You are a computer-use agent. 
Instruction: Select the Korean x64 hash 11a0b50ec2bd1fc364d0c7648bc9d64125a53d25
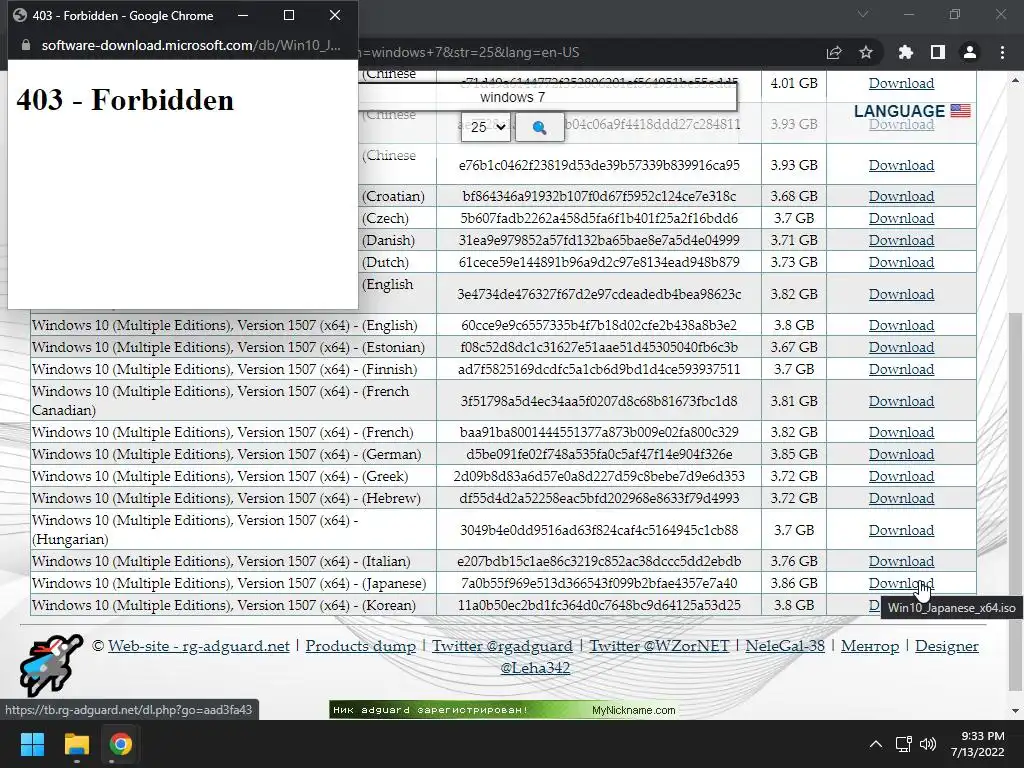pyautogui.click(x=599, y=605)
